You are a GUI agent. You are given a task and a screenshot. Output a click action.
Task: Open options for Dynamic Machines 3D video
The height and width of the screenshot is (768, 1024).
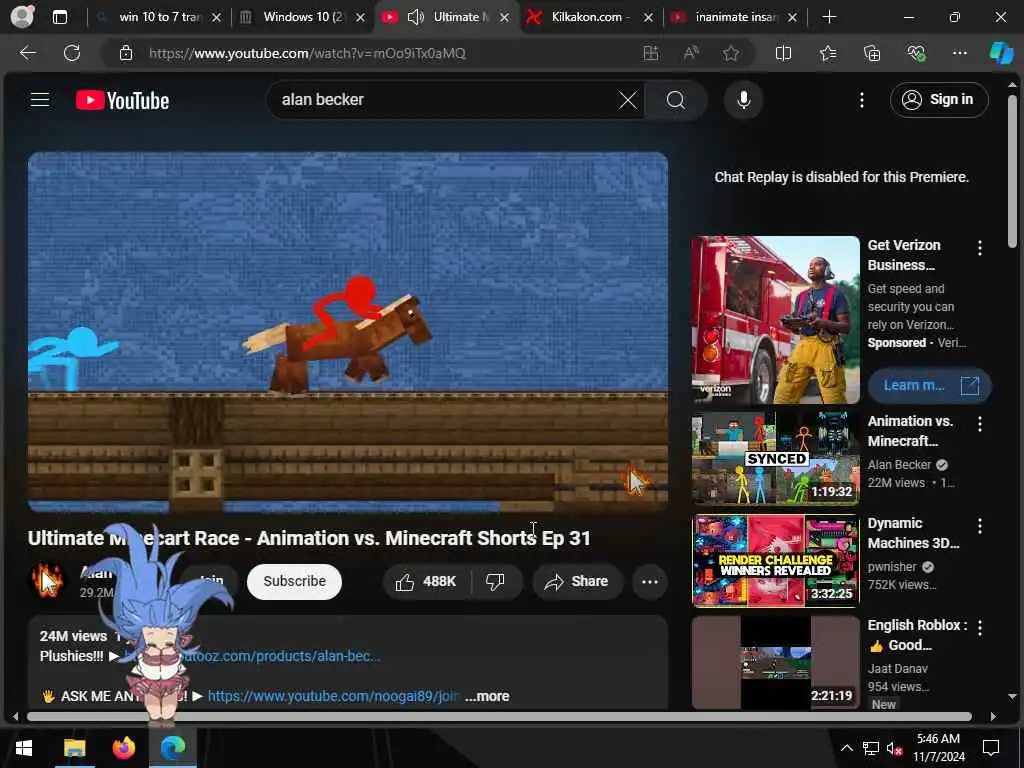[x=979, y=526]
